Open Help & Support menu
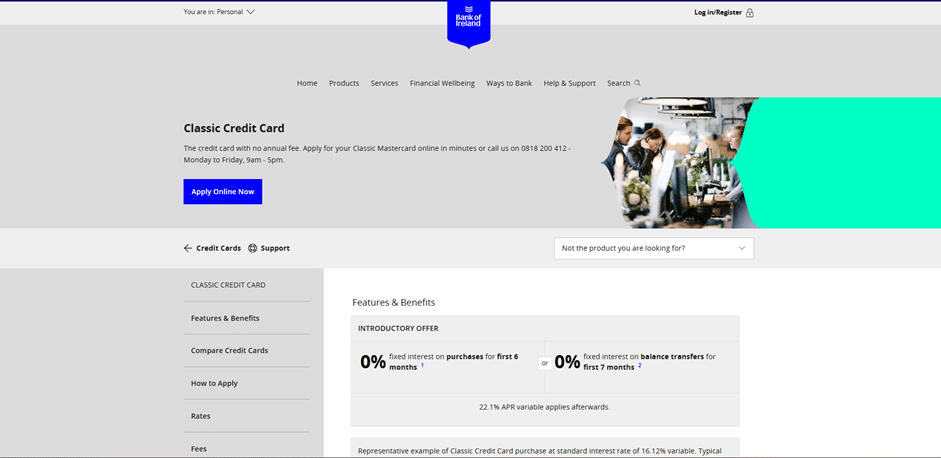The height and width of the screenshot is (458, 941). tap(569, 83)
